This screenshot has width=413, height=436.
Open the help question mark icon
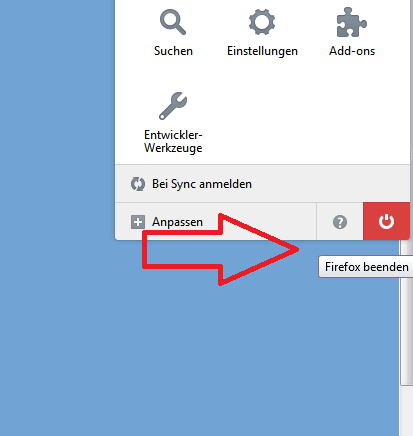pyautogui.click(x=340, y=222)
